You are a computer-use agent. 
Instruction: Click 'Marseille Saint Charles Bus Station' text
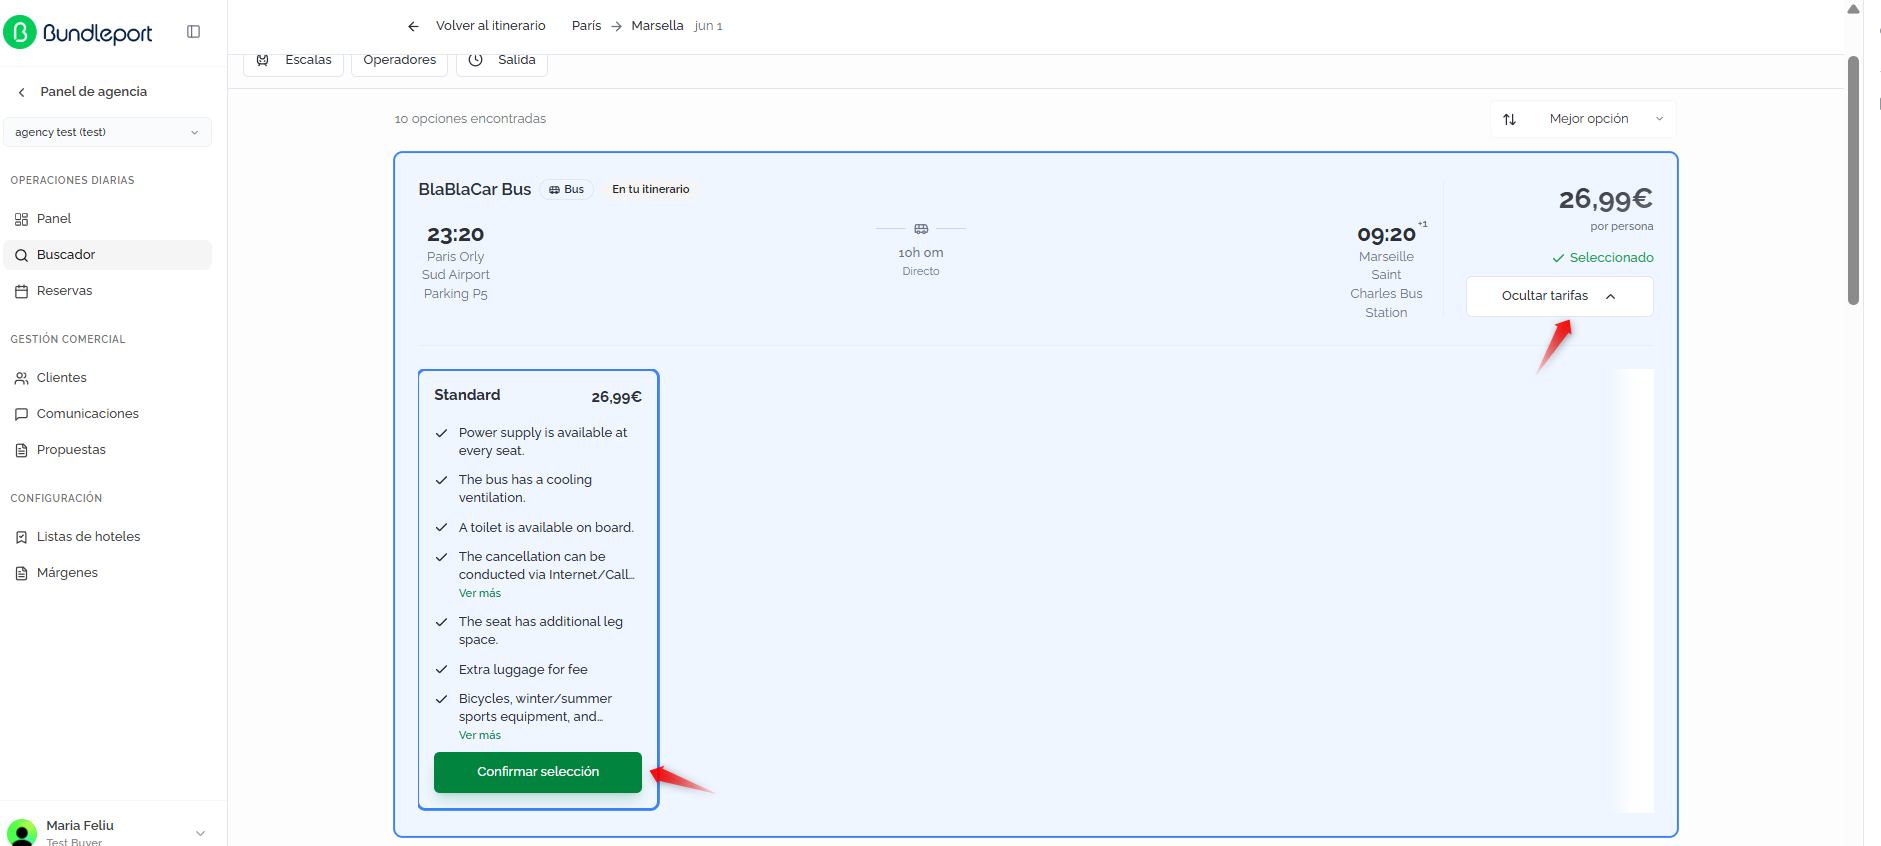1386,285
